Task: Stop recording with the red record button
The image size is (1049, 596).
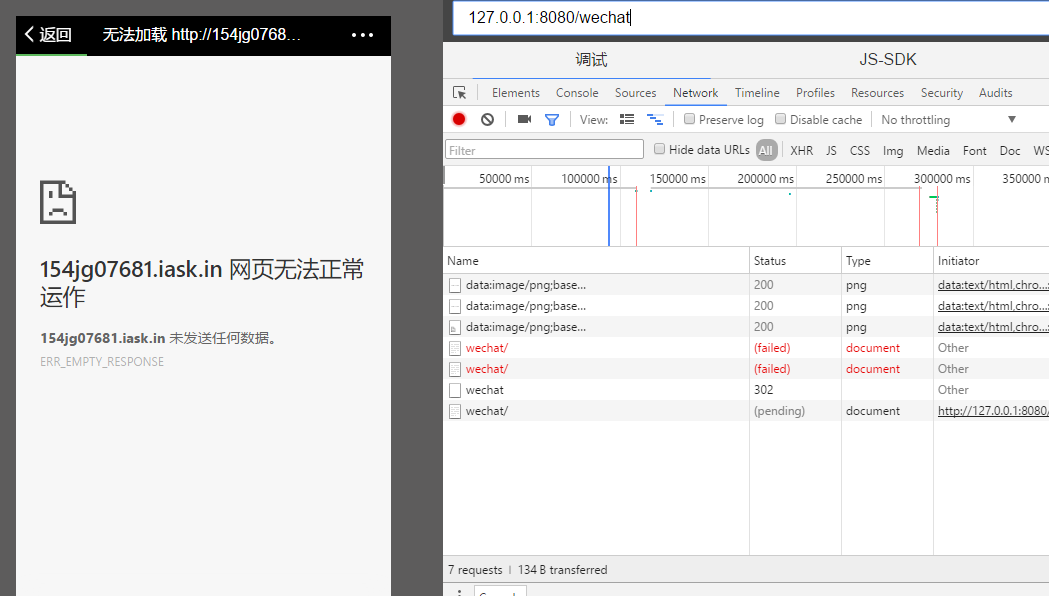Action: tap(459, 119)
